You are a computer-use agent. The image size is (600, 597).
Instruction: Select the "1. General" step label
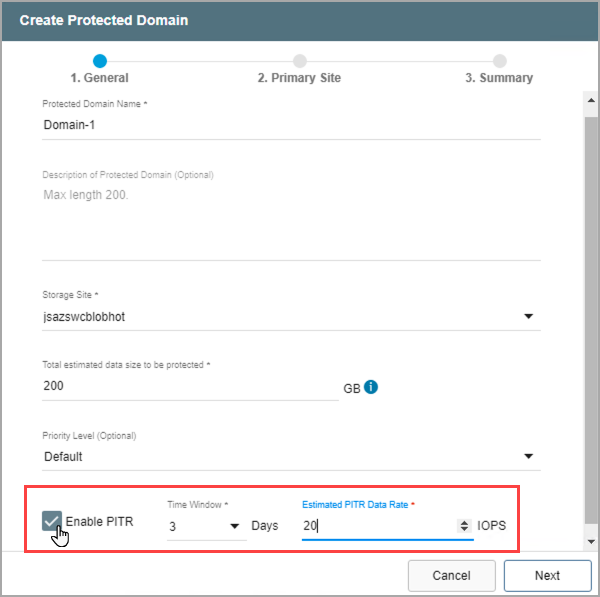point(99,78)
